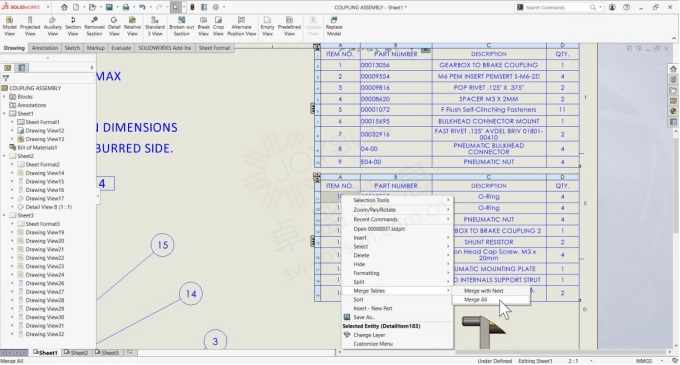Screen dimensions: 680x365
Task: Select Bill of Materials1 tree item
Action: [x=37, y=148]
